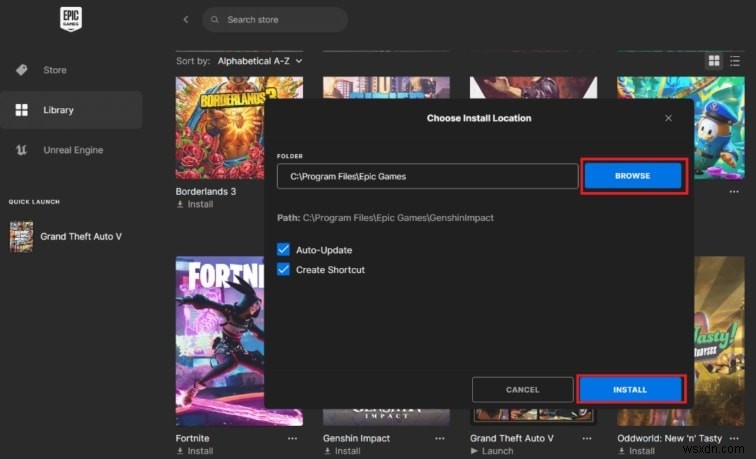This screenshot has height=459, width=756.
Task: Switch to list view
Action: click(735, 61)
